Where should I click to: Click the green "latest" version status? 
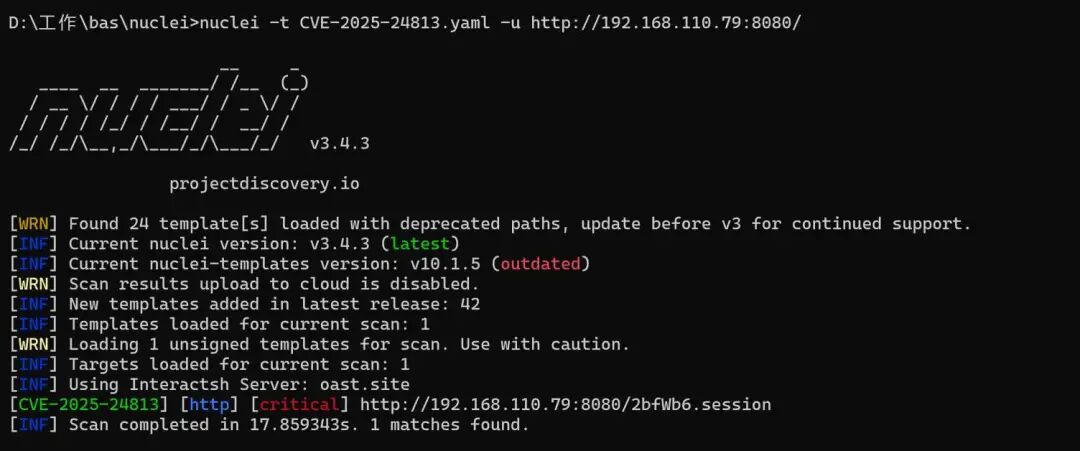(425, 244)
